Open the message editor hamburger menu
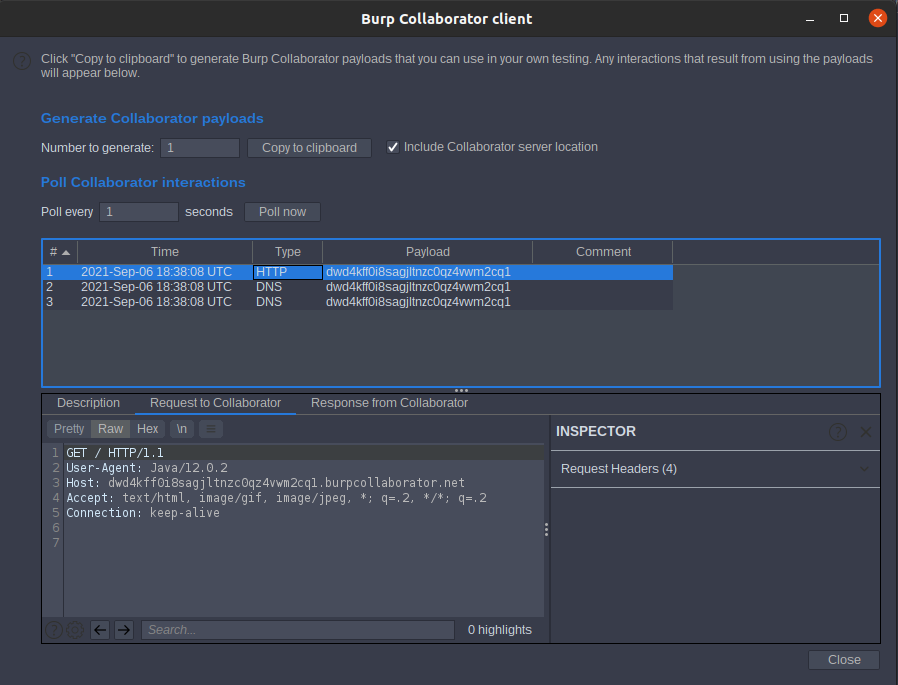The height and width of the screenshot is (685, 898). 211,429
